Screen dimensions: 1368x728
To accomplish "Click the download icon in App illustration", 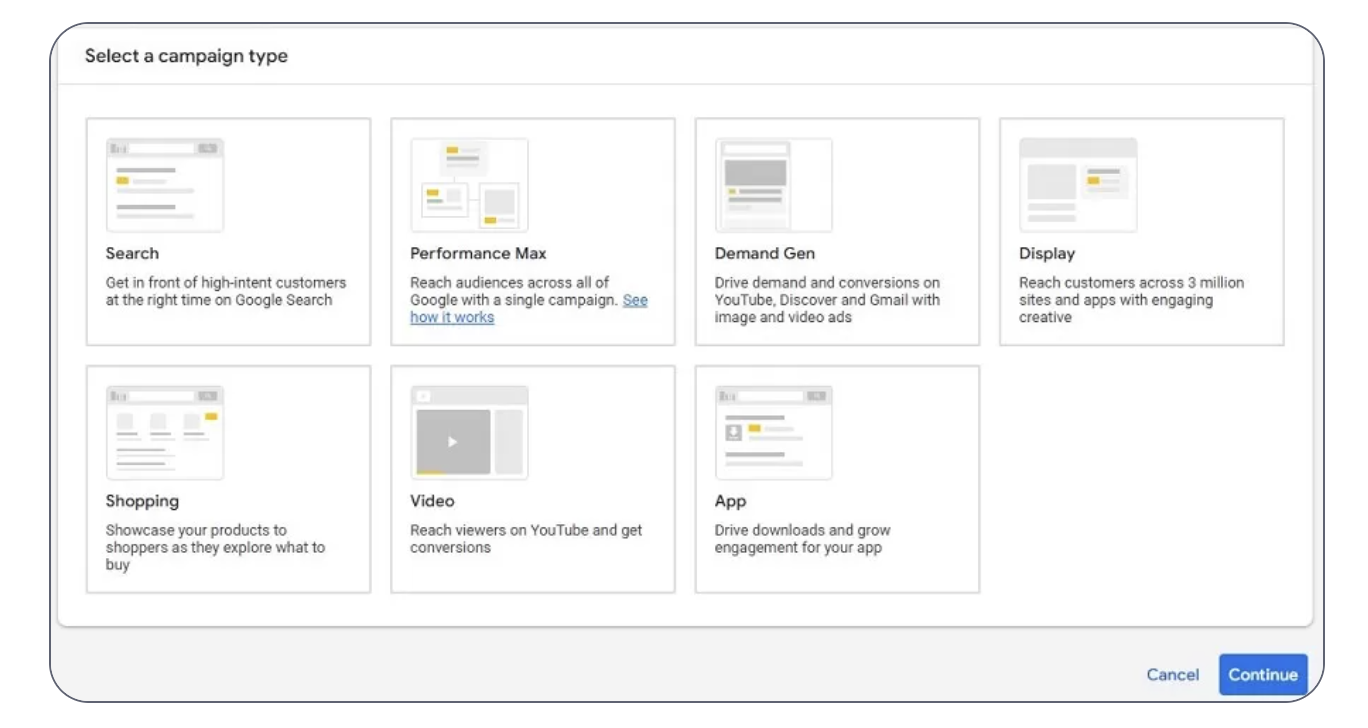I will (733, 431).
